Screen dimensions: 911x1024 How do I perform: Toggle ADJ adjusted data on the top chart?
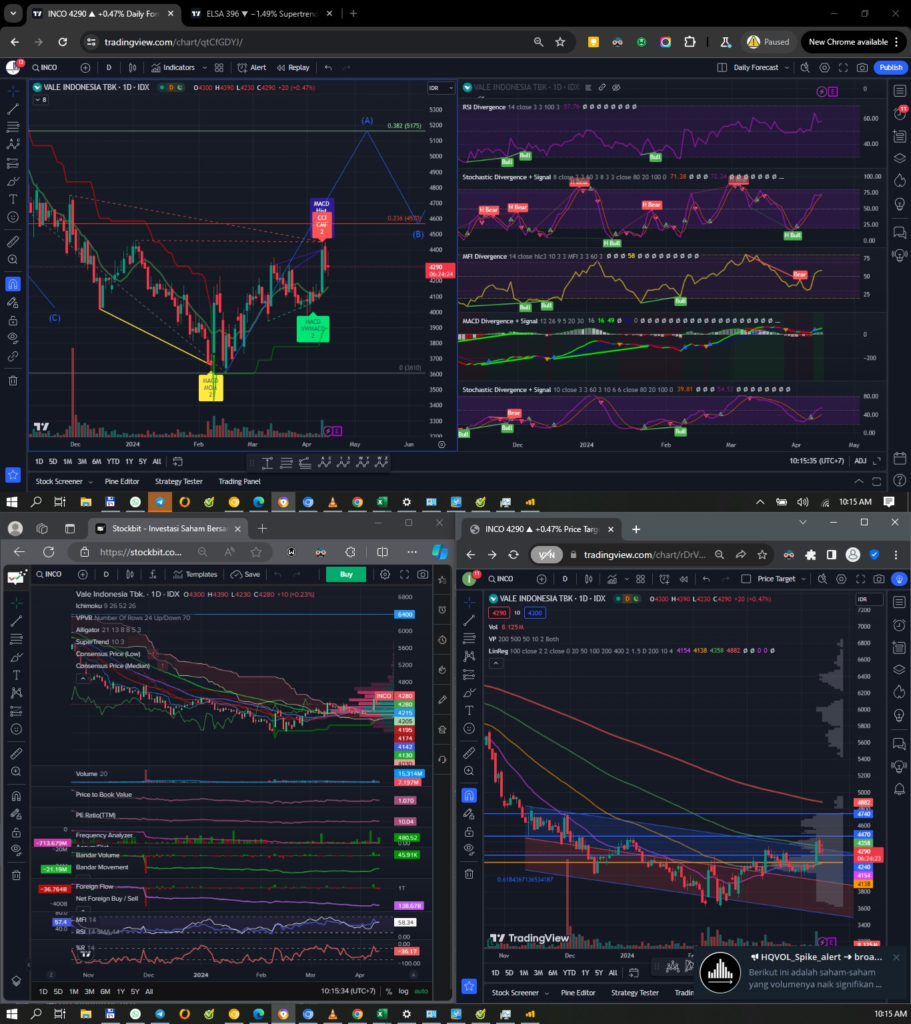[860, 462]
